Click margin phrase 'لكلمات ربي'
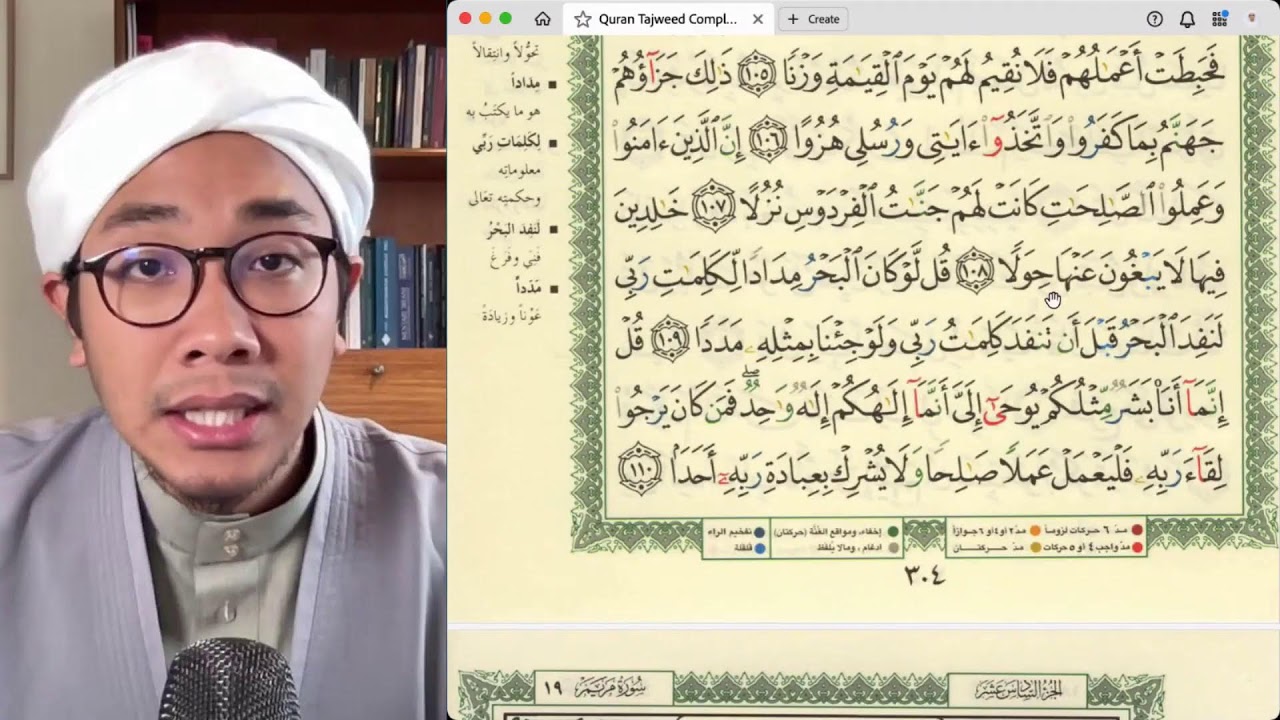Screen dimensions: 1280x720 [507, 143]
